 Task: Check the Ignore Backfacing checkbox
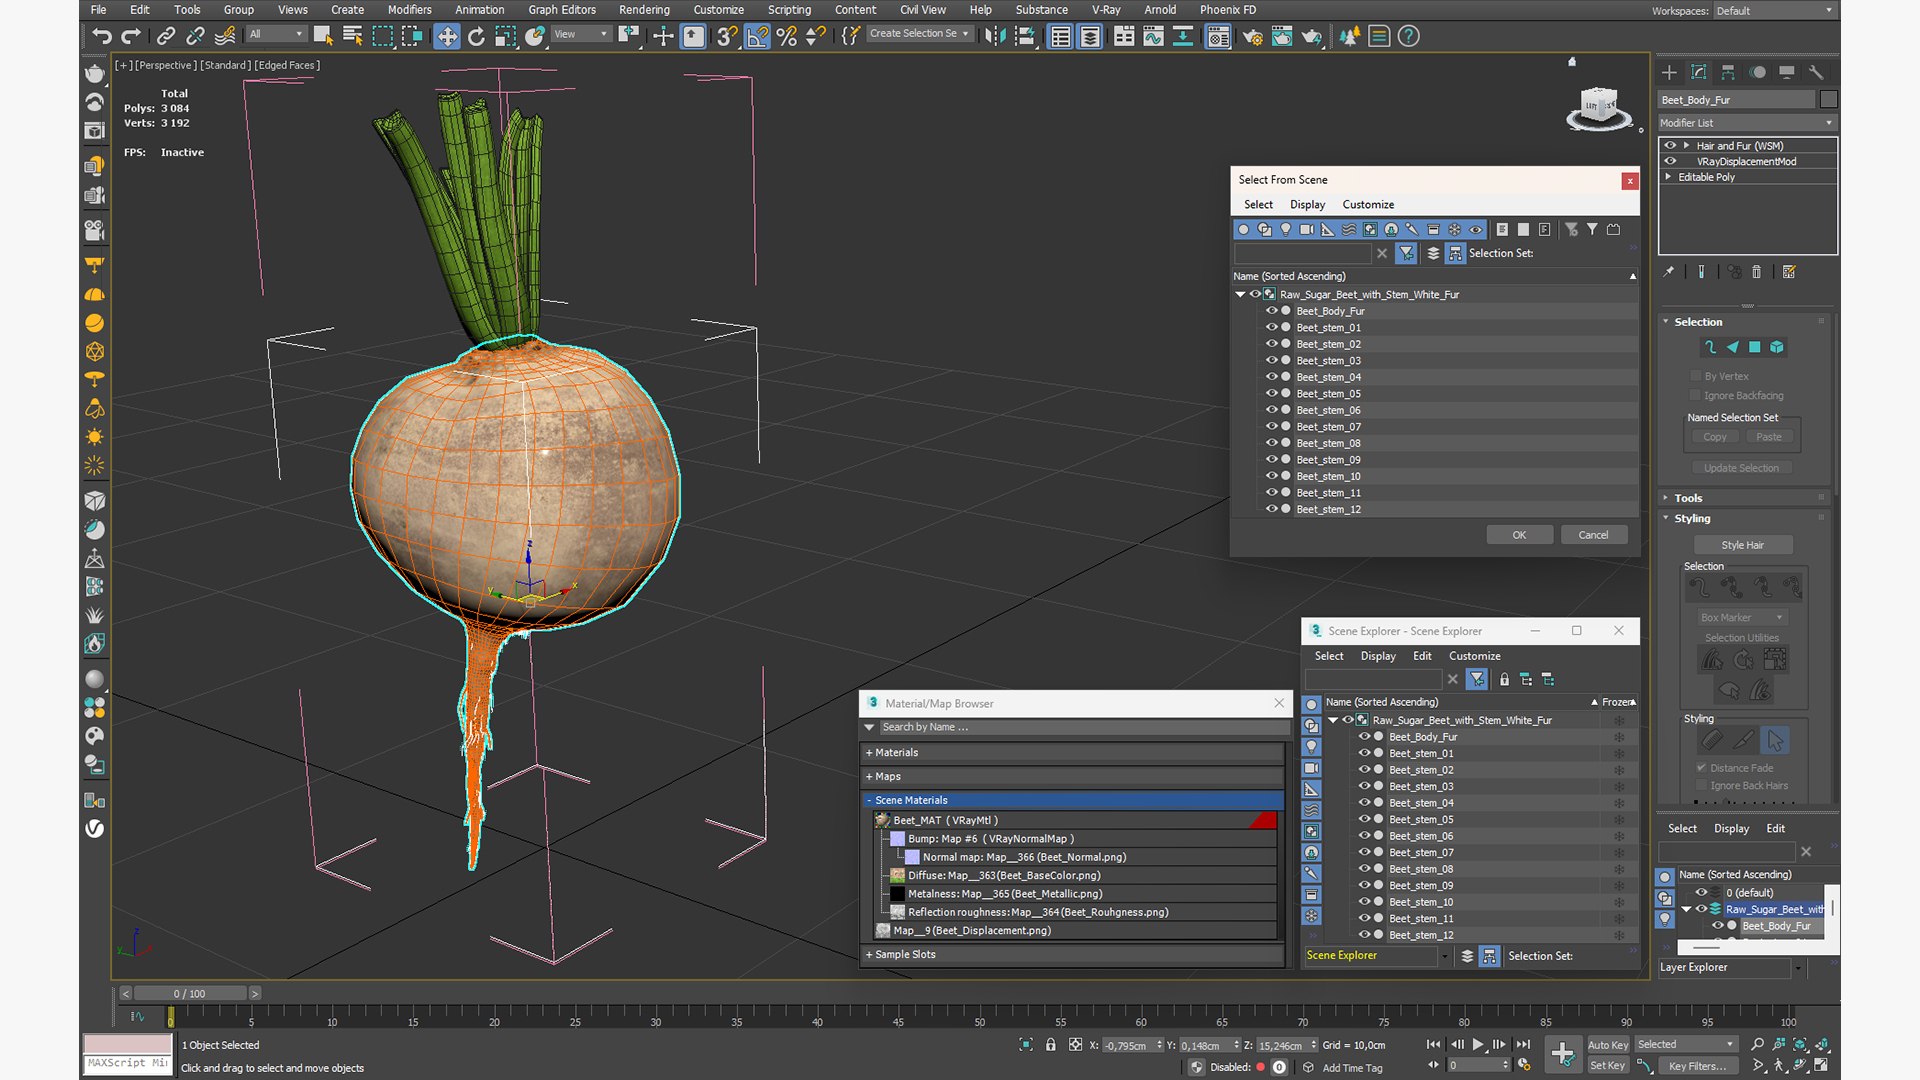(1695, 395)
